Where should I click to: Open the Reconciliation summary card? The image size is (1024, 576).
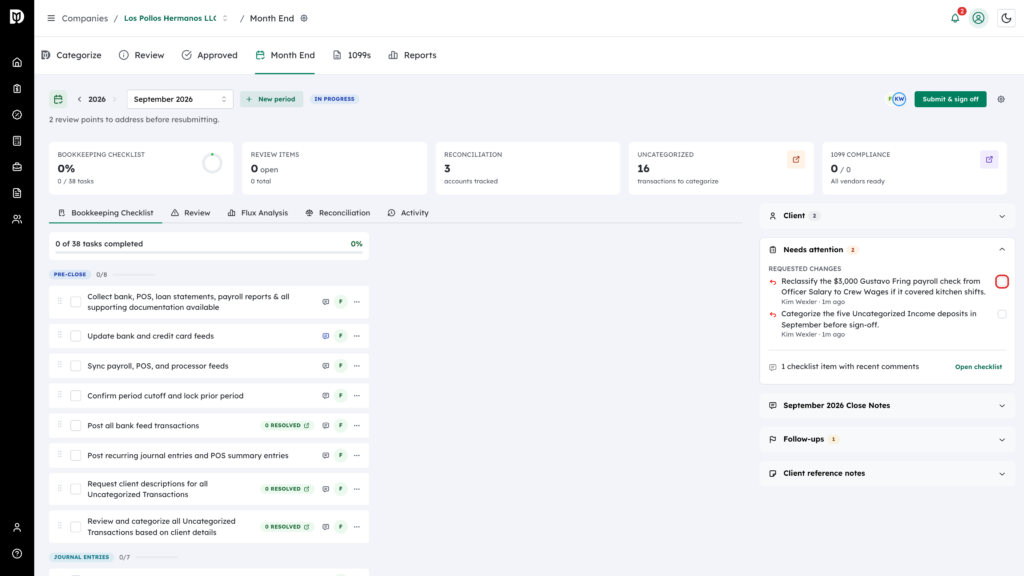528,168
